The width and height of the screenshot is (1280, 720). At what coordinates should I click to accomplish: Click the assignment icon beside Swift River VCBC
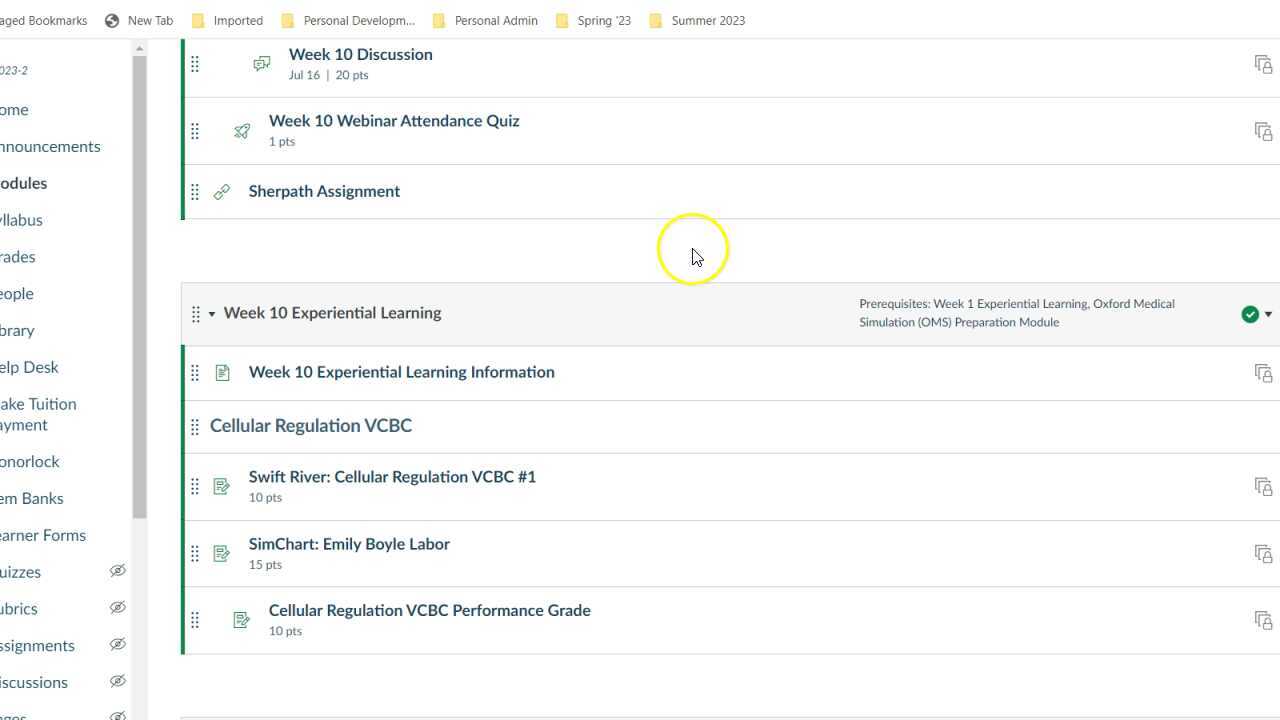[x=222, y=487]
